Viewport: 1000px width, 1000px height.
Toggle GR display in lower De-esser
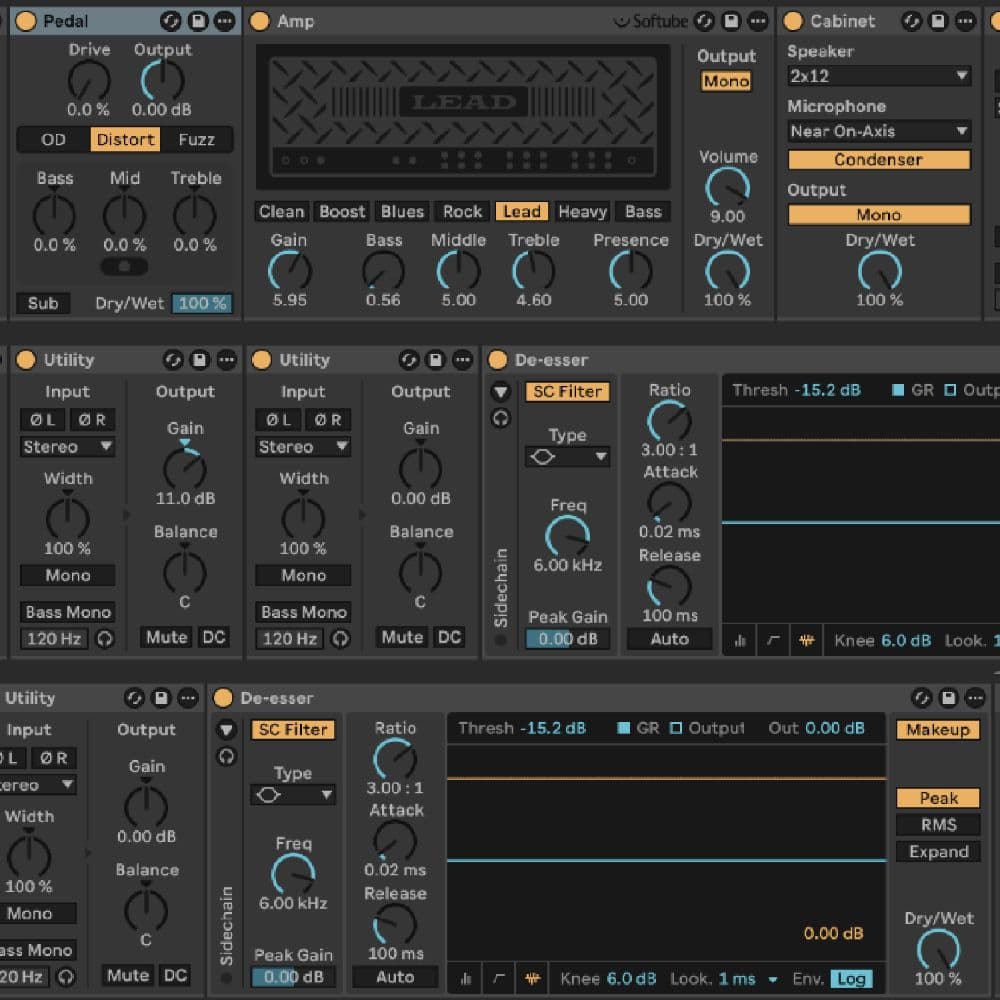[624, 728]
